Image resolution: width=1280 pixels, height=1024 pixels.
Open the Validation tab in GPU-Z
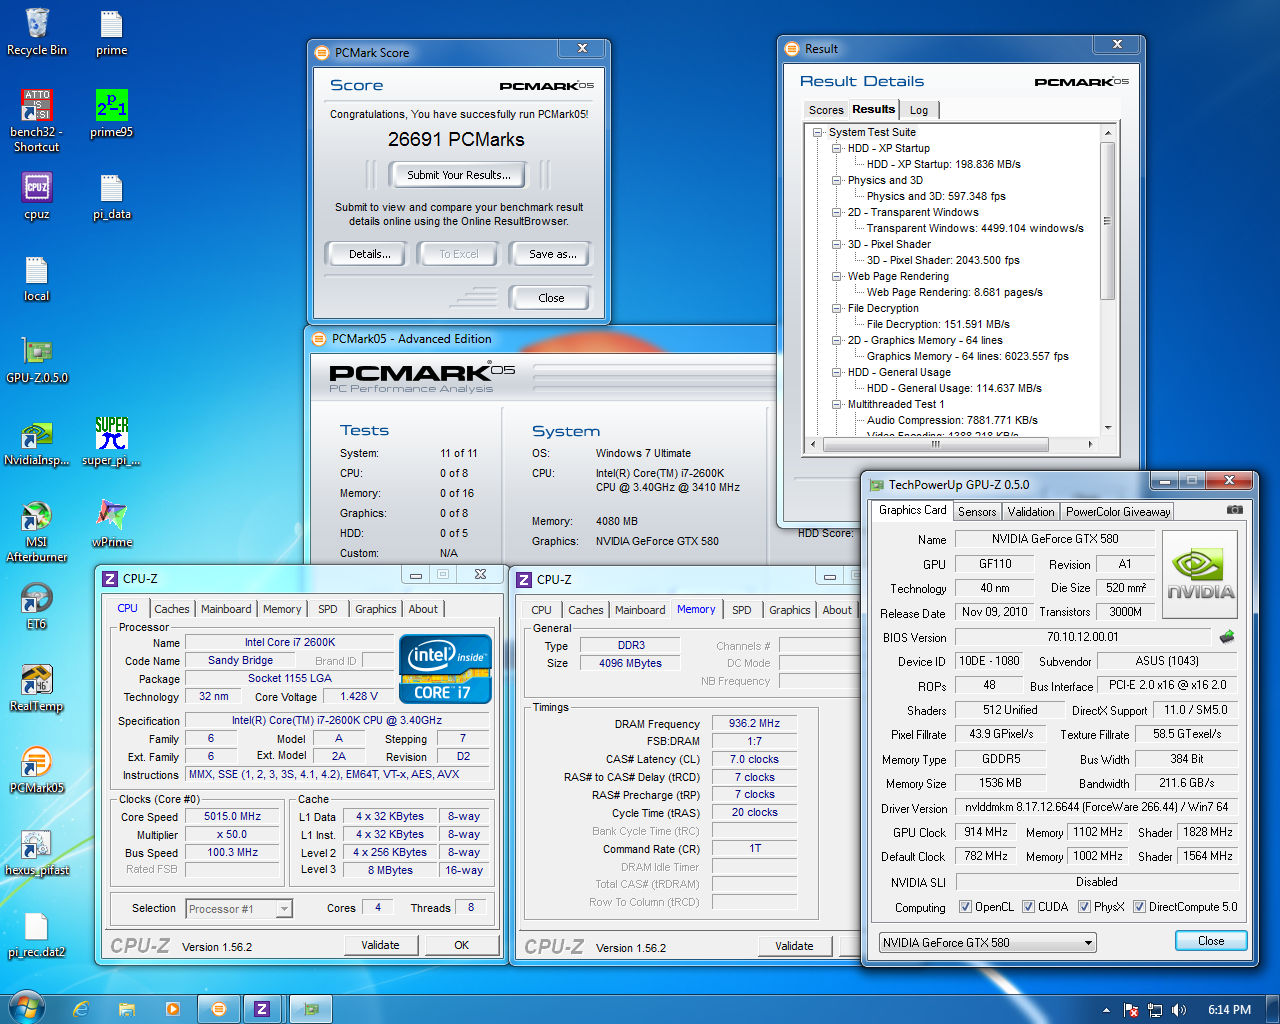click(1031, 512)
